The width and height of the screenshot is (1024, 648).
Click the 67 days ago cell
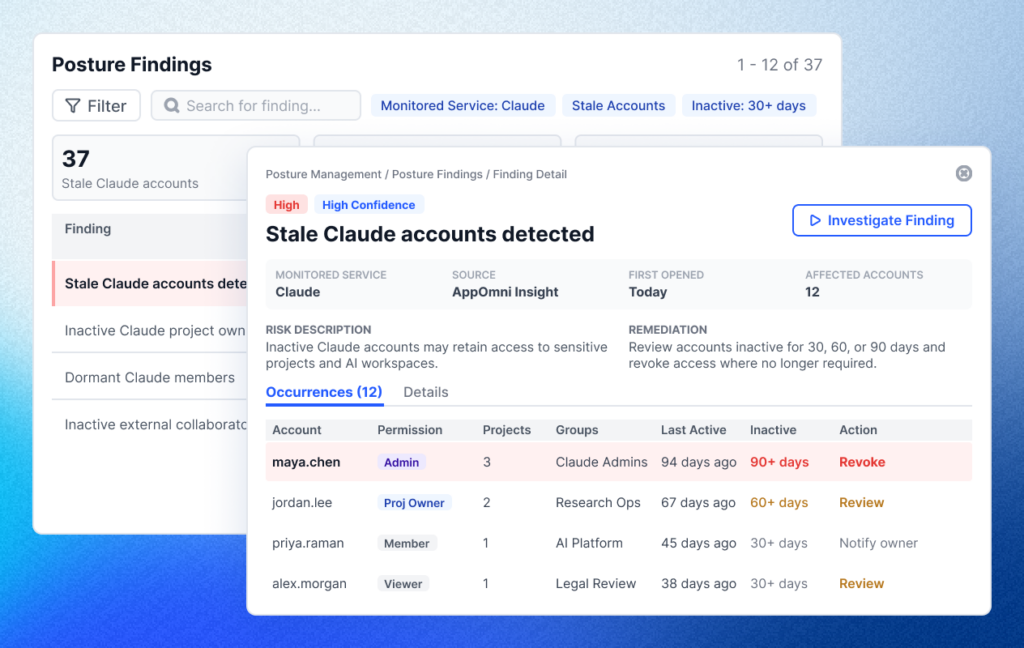pos(698,502)
